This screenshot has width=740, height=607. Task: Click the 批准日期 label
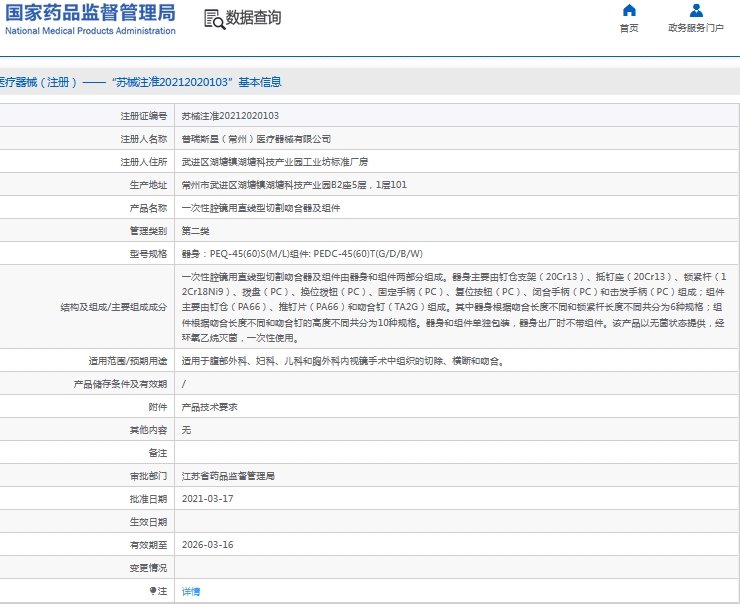[x=149, y=499]
